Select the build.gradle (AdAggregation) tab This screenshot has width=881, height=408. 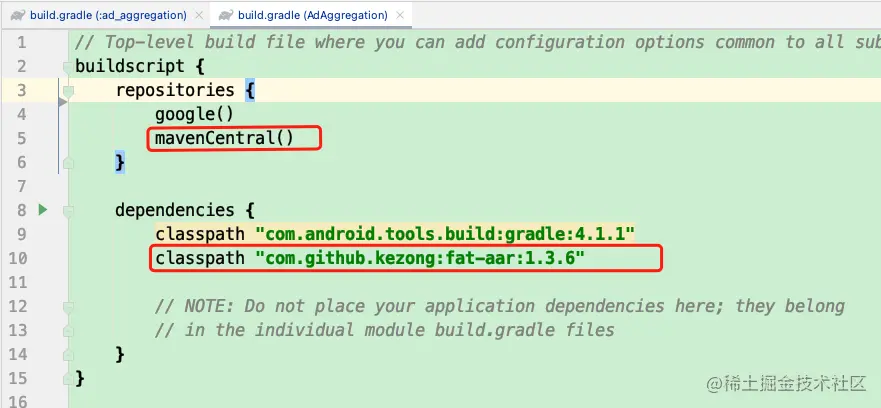tap(312, 15)
